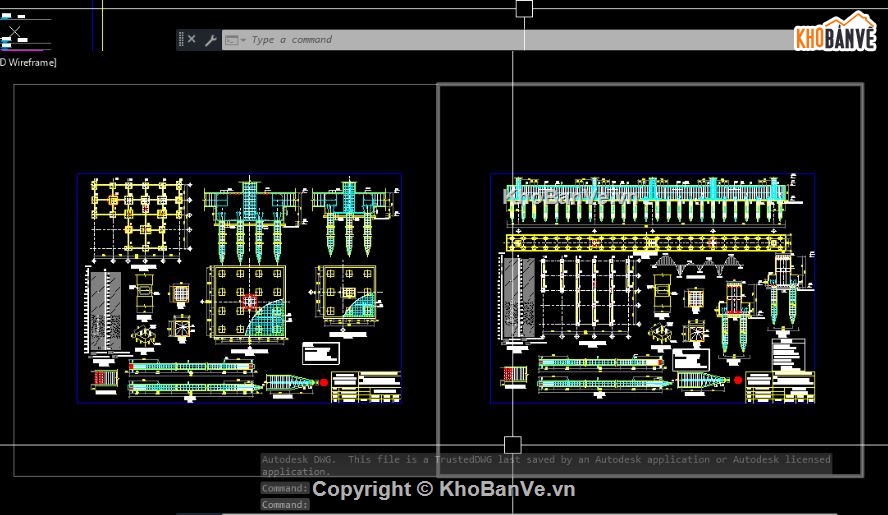Select the left drawing sheet's blue border frame
The image size is (888, 515).
239,288
